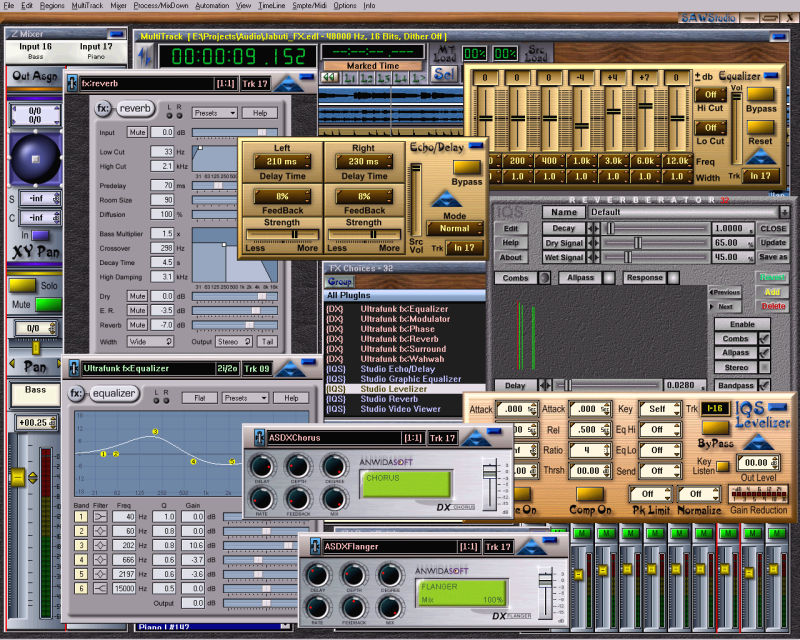Viewport: 800px width, 640px height.
Task: Toggle the Allpass checkbox beside Response
Action: click(x=609, y=278)
